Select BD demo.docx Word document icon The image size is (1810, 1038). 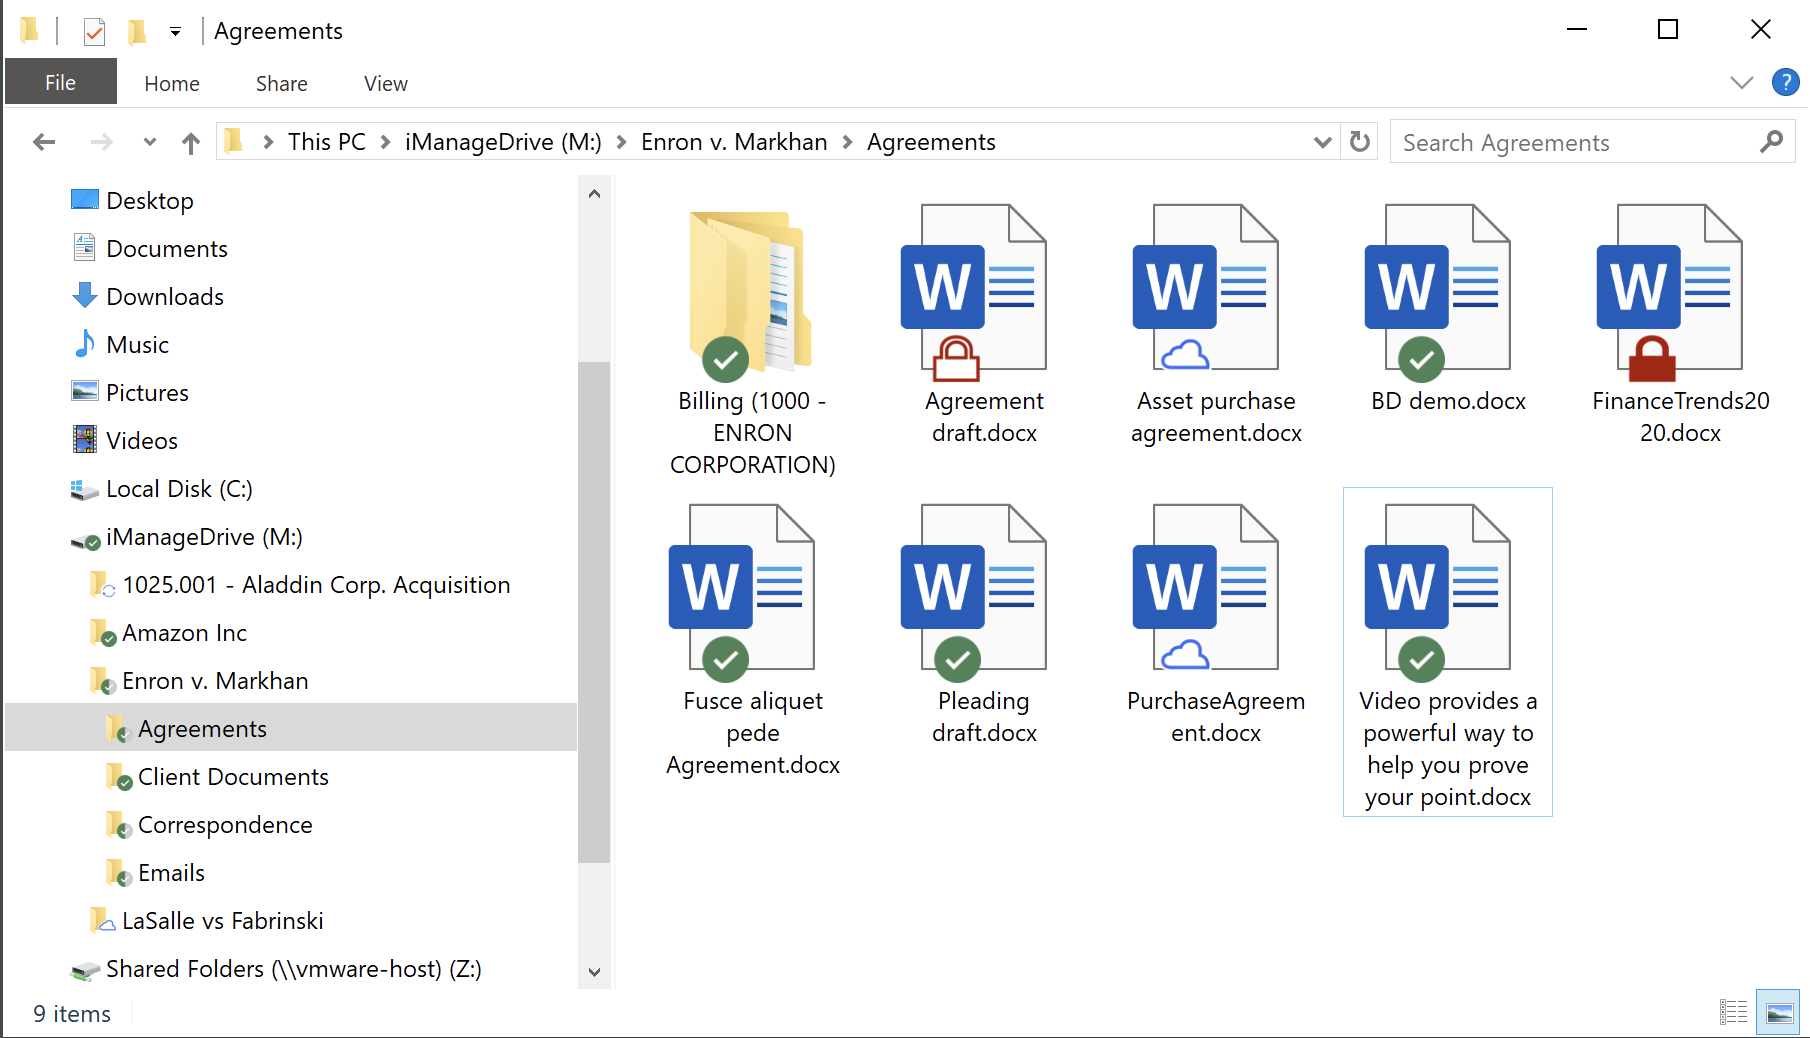coord(1437,292)
